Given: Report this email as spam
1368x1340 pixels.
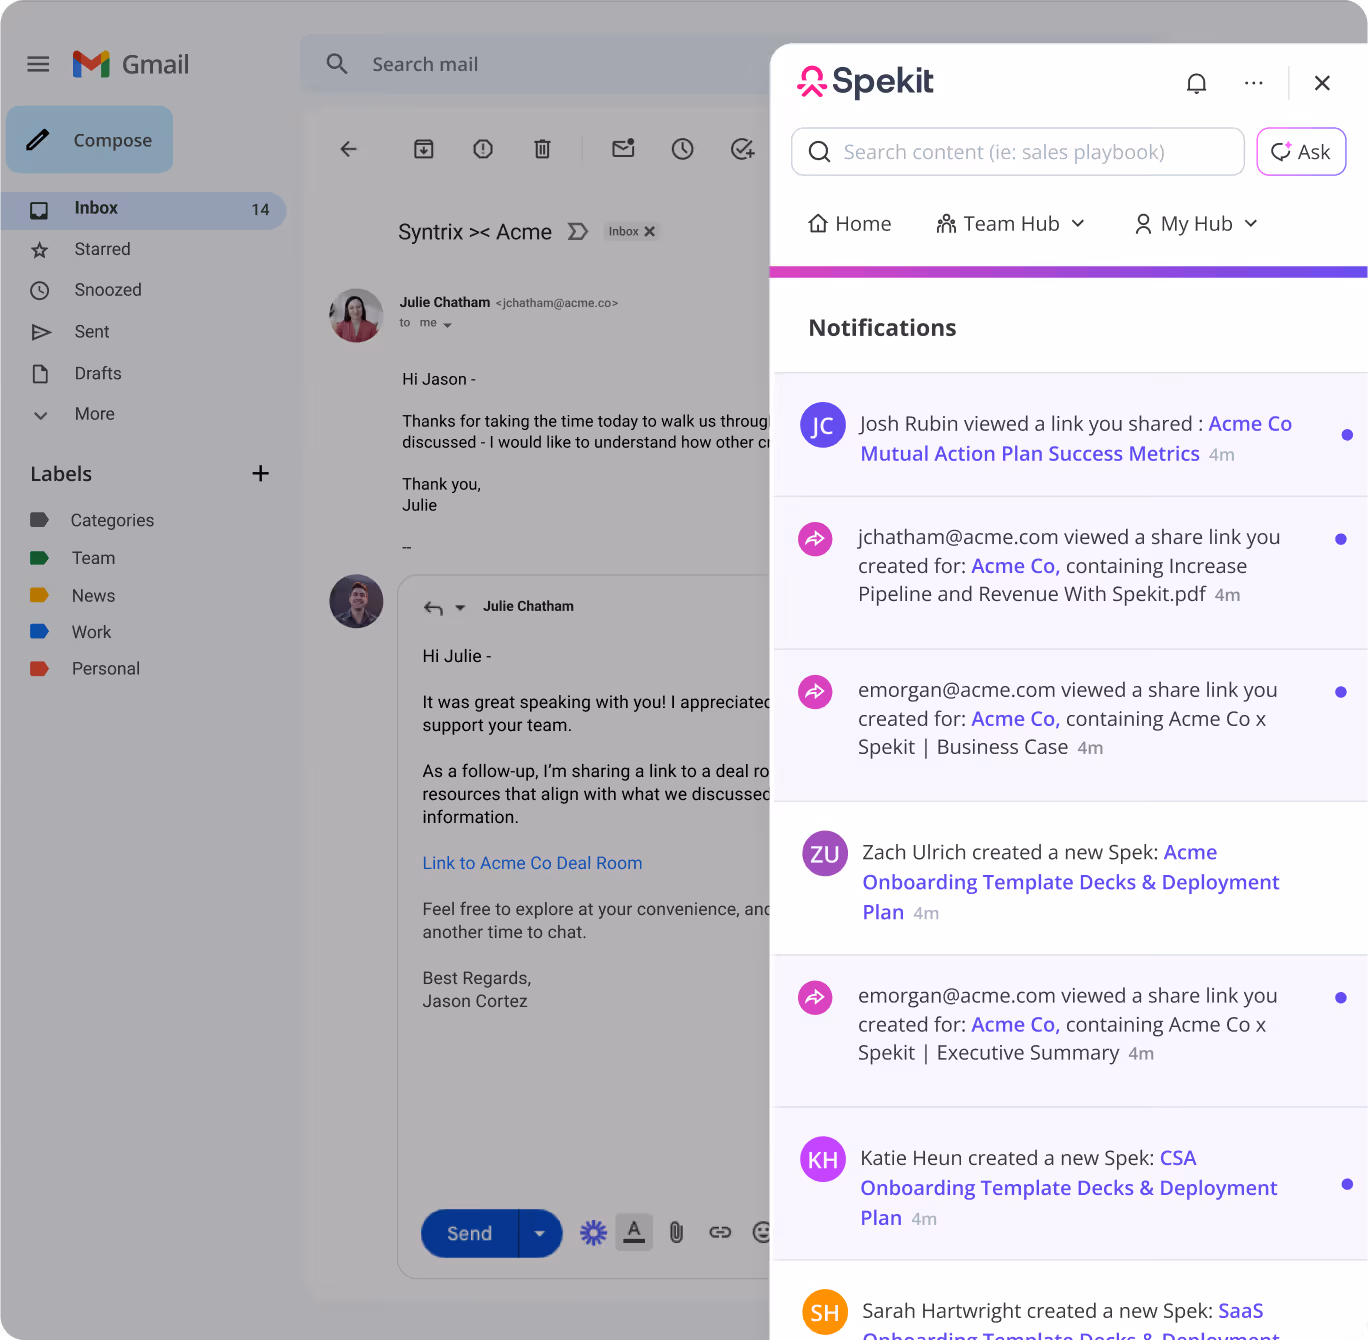Looking at the screenshot, I should 483,149.
